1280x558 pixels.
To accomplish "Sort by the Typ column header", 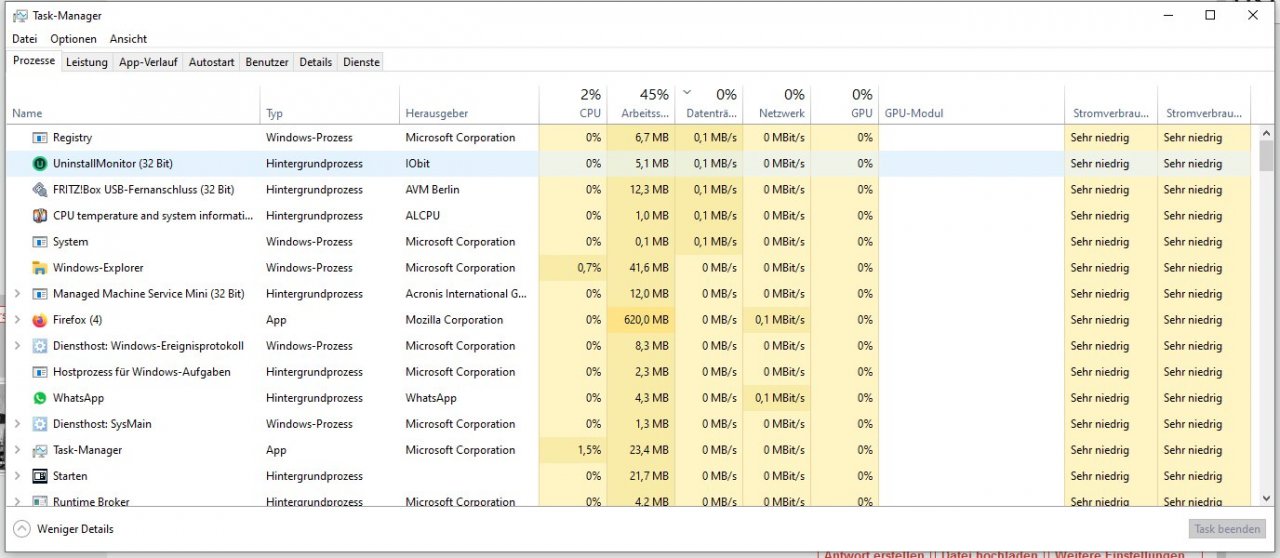I will click(330, 104).
